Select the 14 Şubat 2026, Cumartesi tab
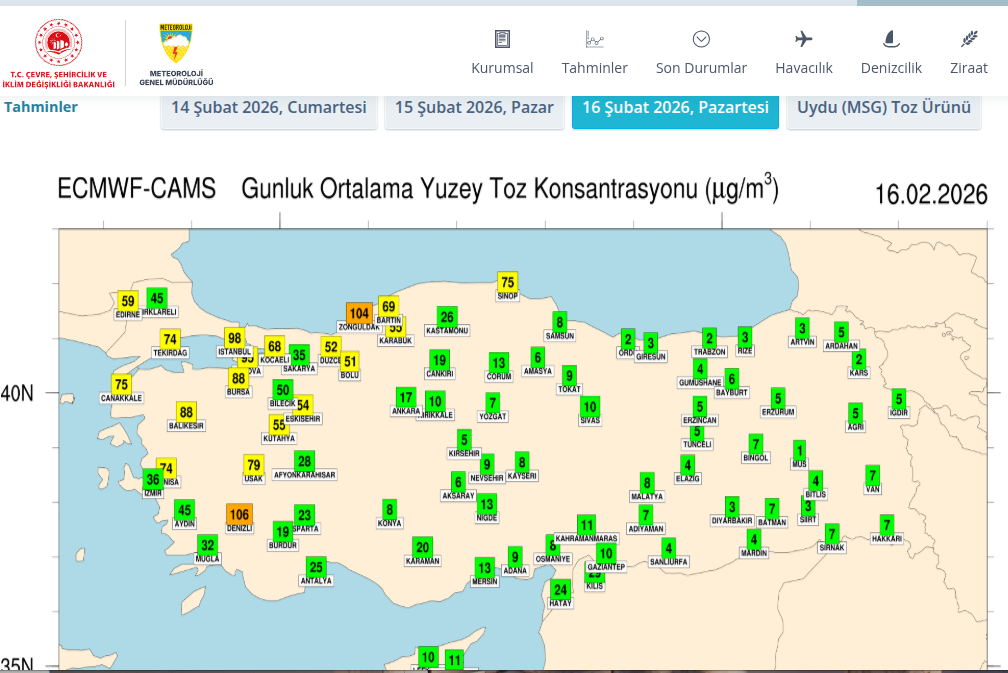Viewport: 1008px width, 673px height. (x=269, y=108)
